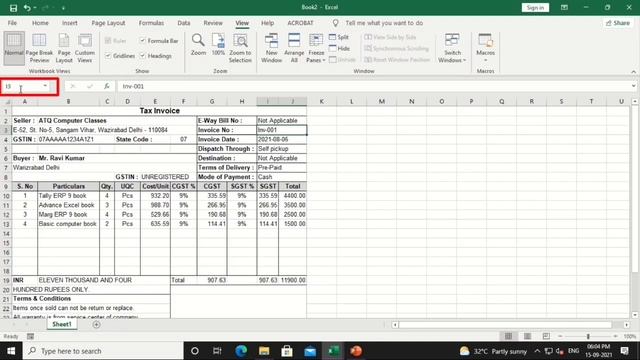Screen dimensions: 640x360
Task: Open the Page Layout tab
Action: pos(108,23)
